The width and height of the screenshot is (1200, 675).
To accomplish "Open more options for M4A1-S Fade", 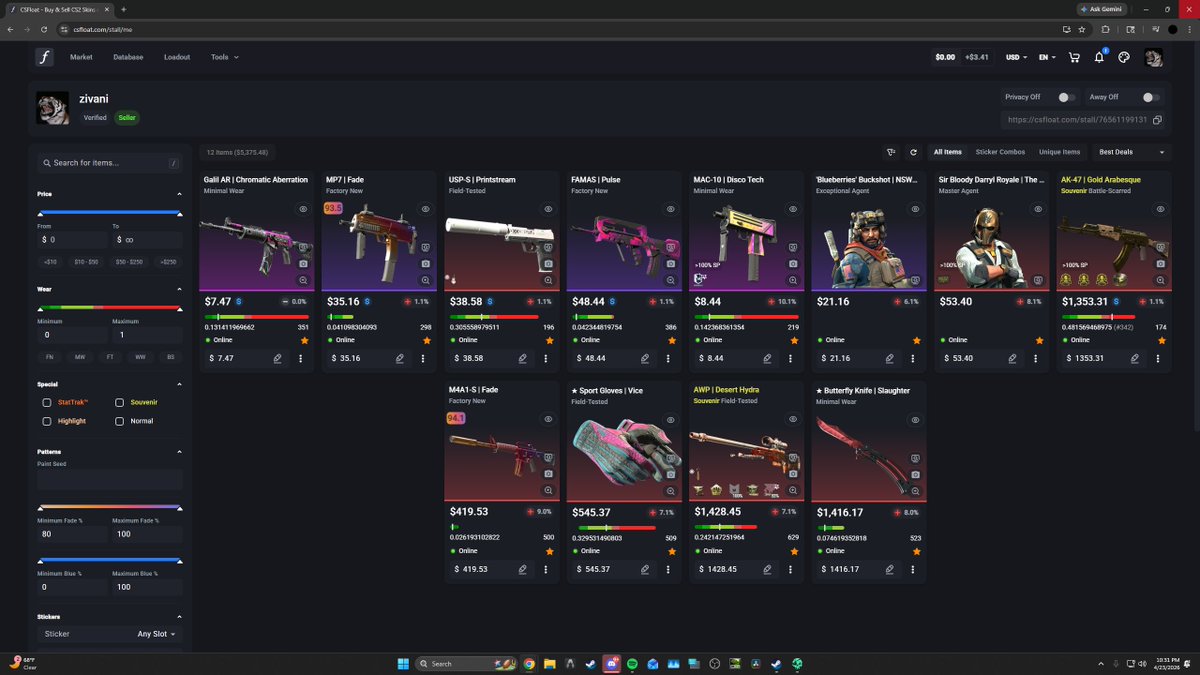I will (545, 569).
